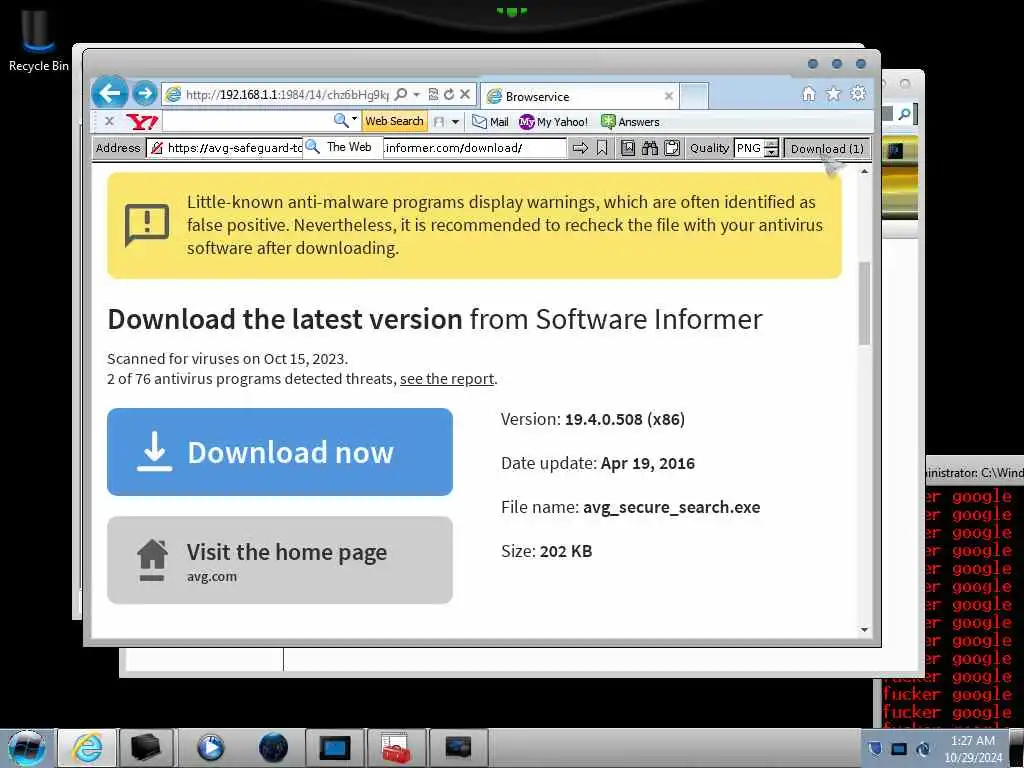Viewport: 1024px width, 768px height.
Task: Click the Internet Explorer taskbar icon
Action: [87, 748]
